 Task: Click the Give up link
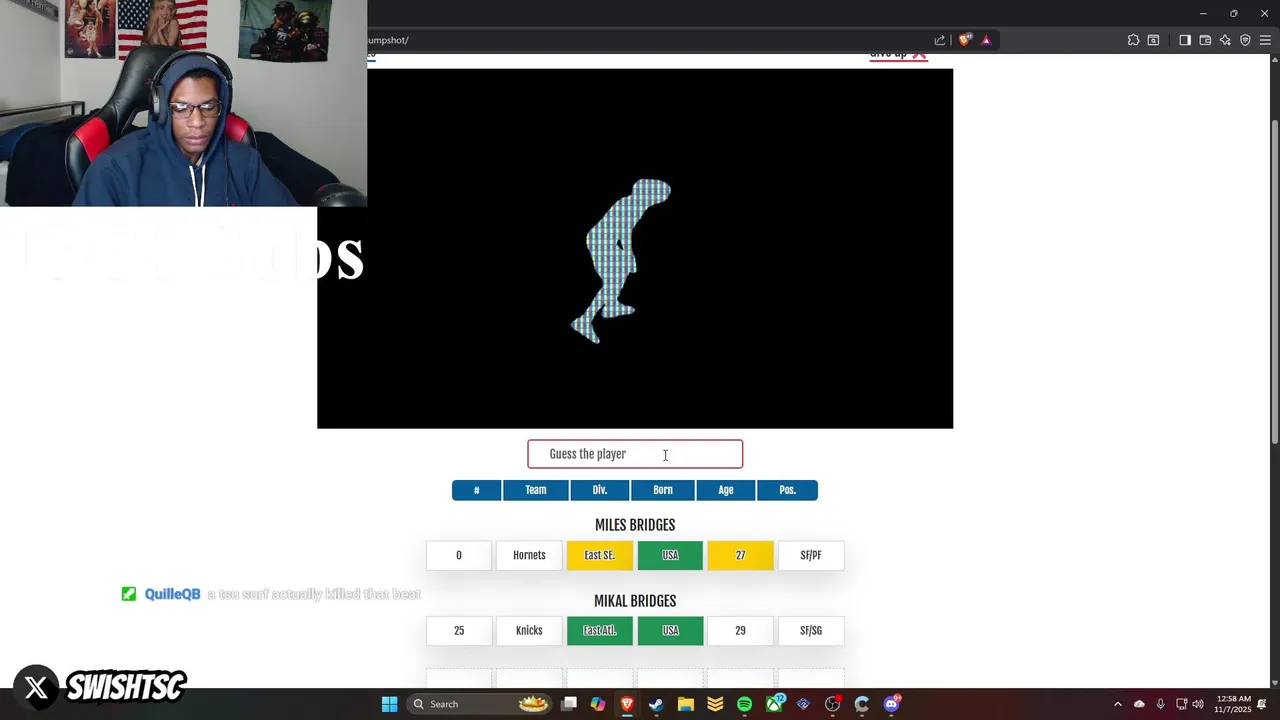[897, 55]
